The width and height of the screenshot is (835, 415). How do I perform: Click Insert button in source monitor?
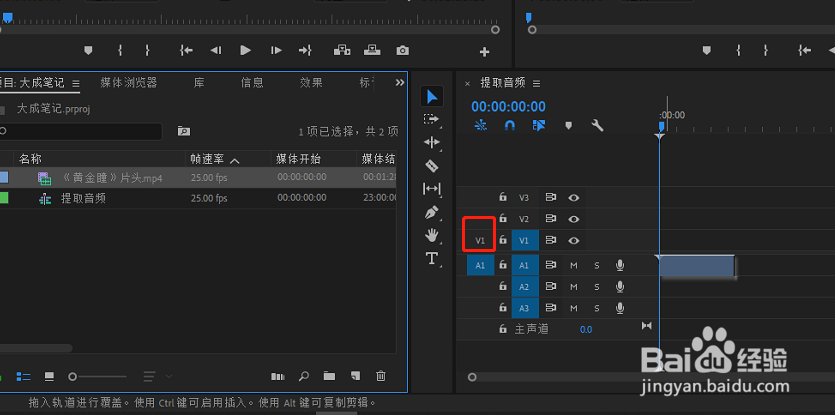click(342, 51)
